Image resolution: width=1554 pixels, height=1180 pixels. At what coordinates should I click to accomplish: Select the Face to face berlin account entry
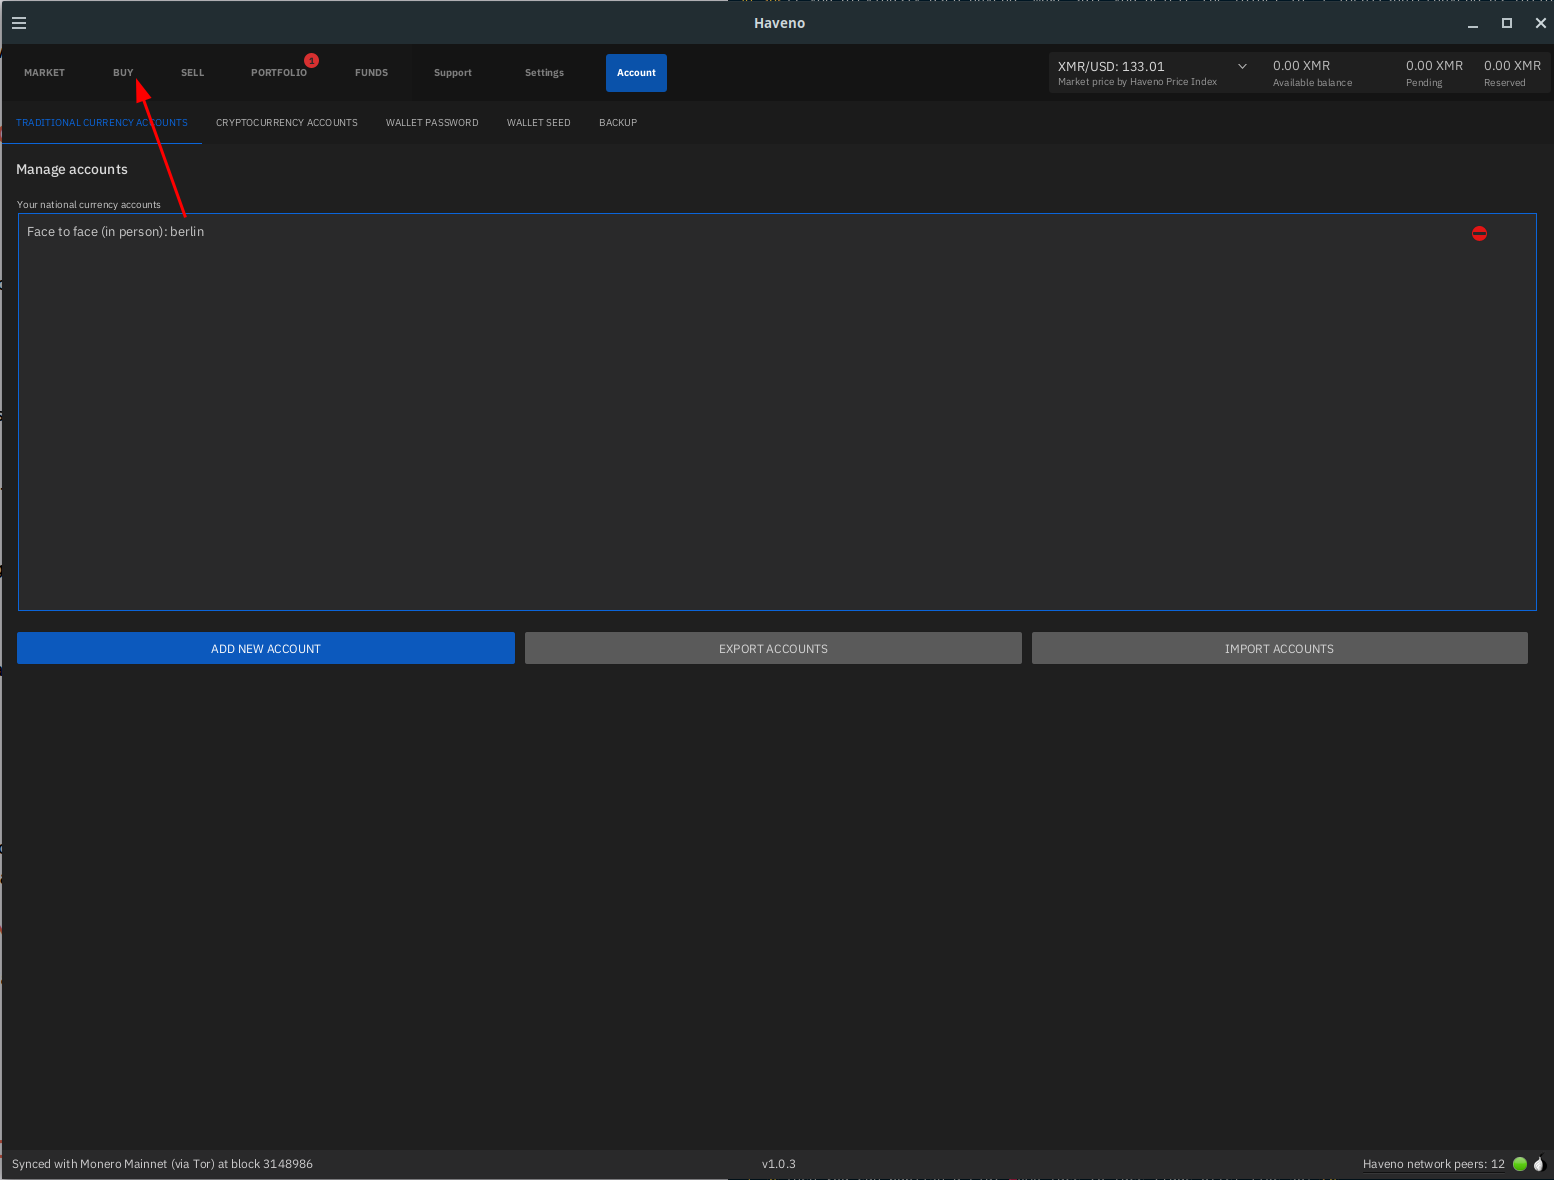pos(116,232)
